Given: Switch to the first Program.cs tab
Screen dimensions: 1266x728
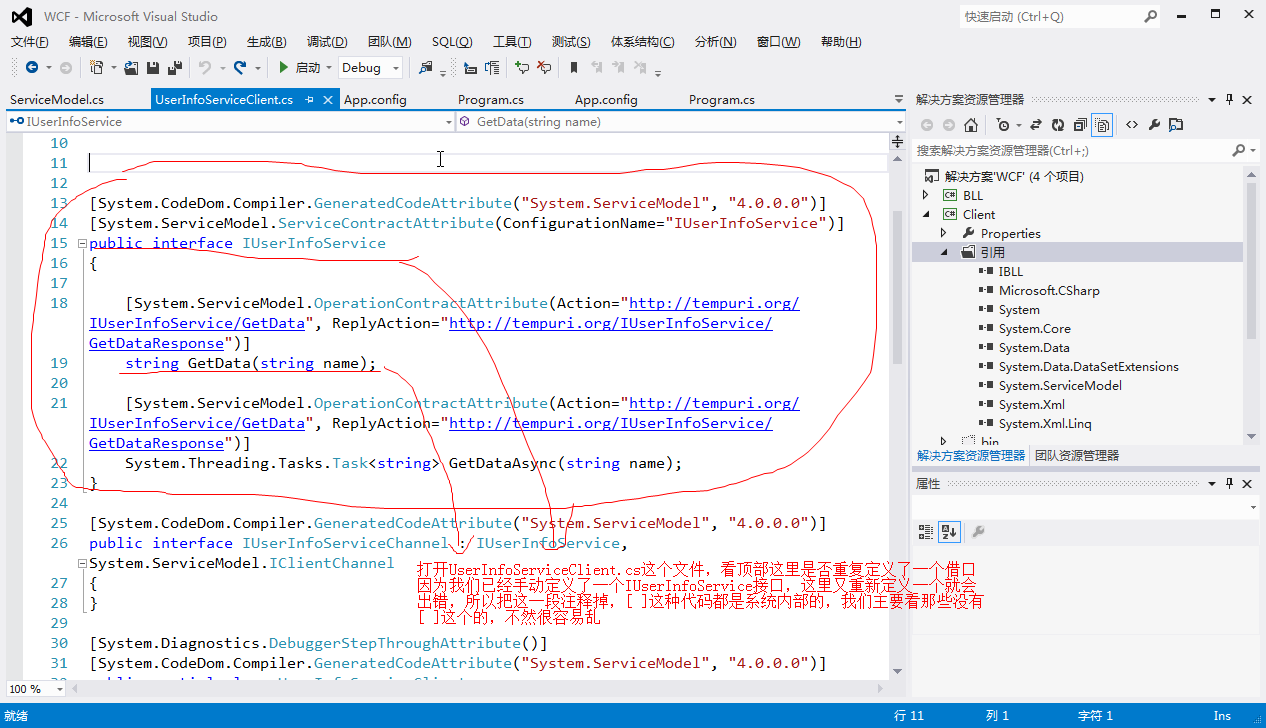Looking at the screenshot, I should pyautogui.click(x=491, y=100).
